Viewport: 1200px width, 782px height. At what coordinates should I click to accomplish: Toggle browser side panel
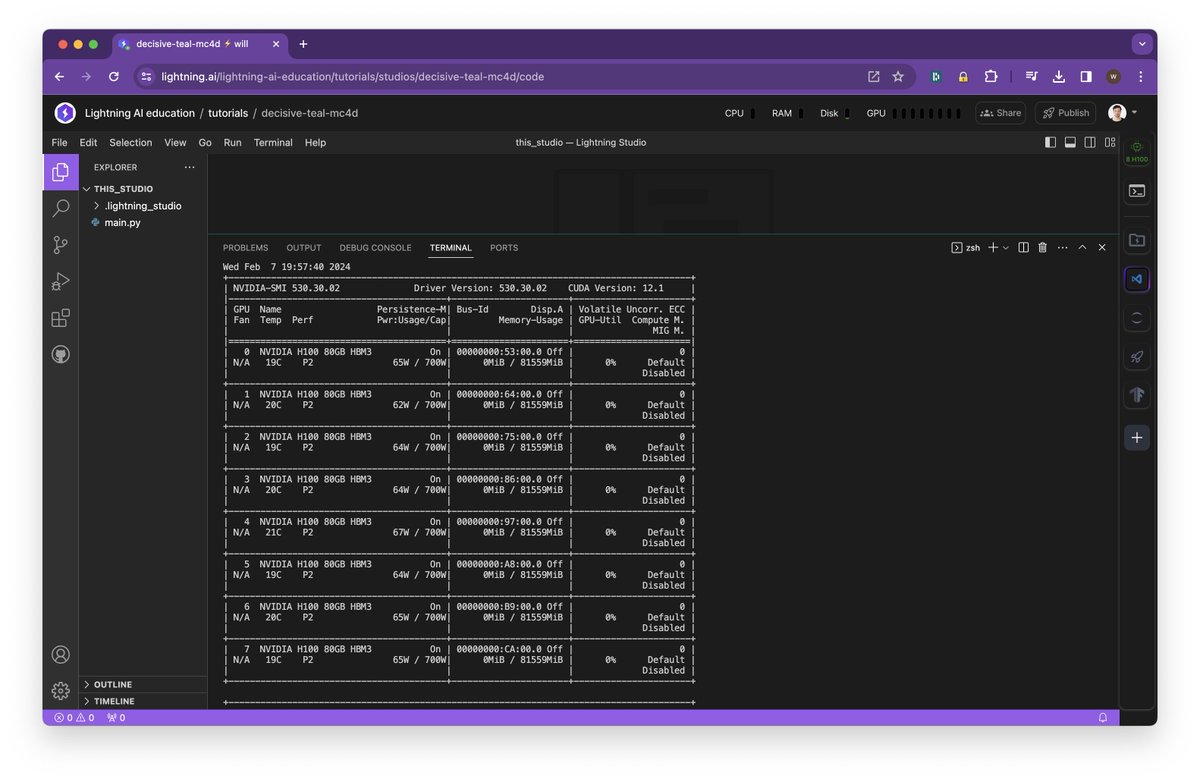click(x=1086, y=76)
